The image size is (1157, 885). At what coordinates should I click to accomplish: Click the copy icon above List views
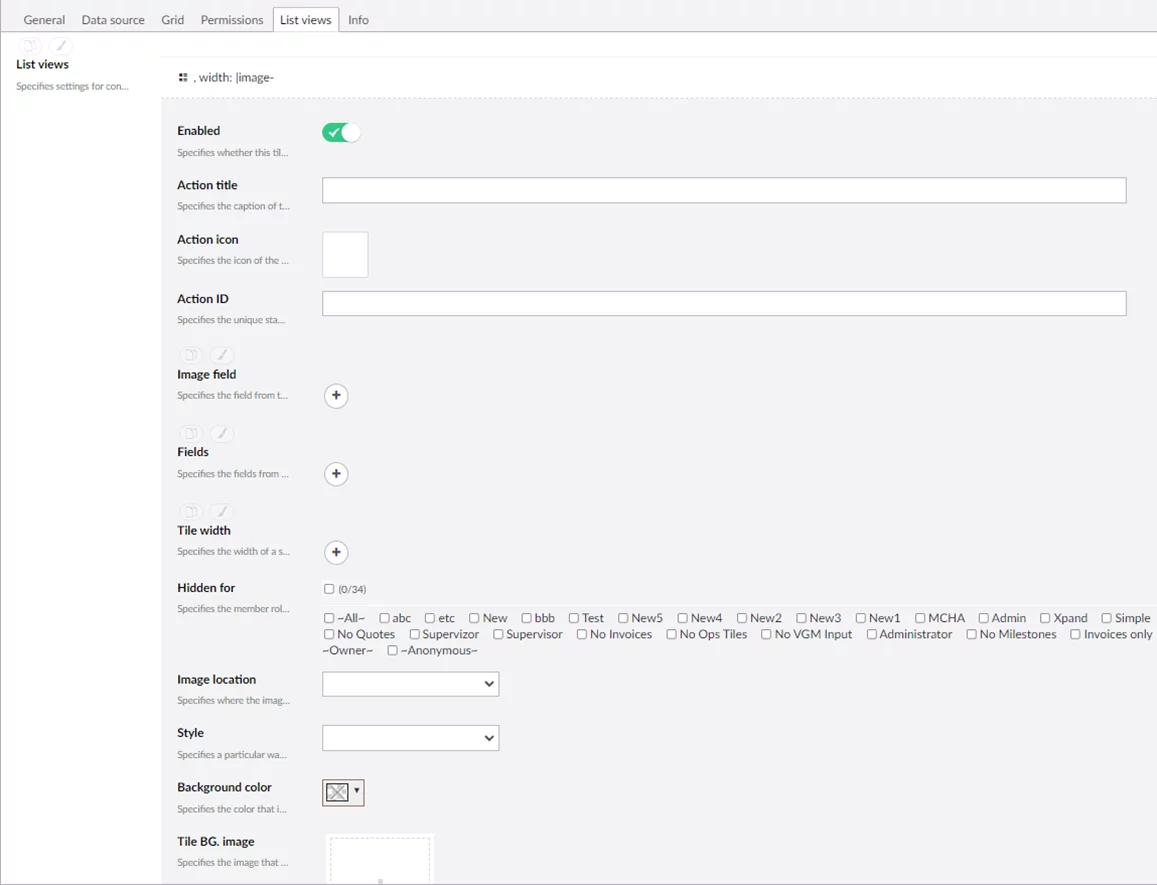(x=31, y=46)
